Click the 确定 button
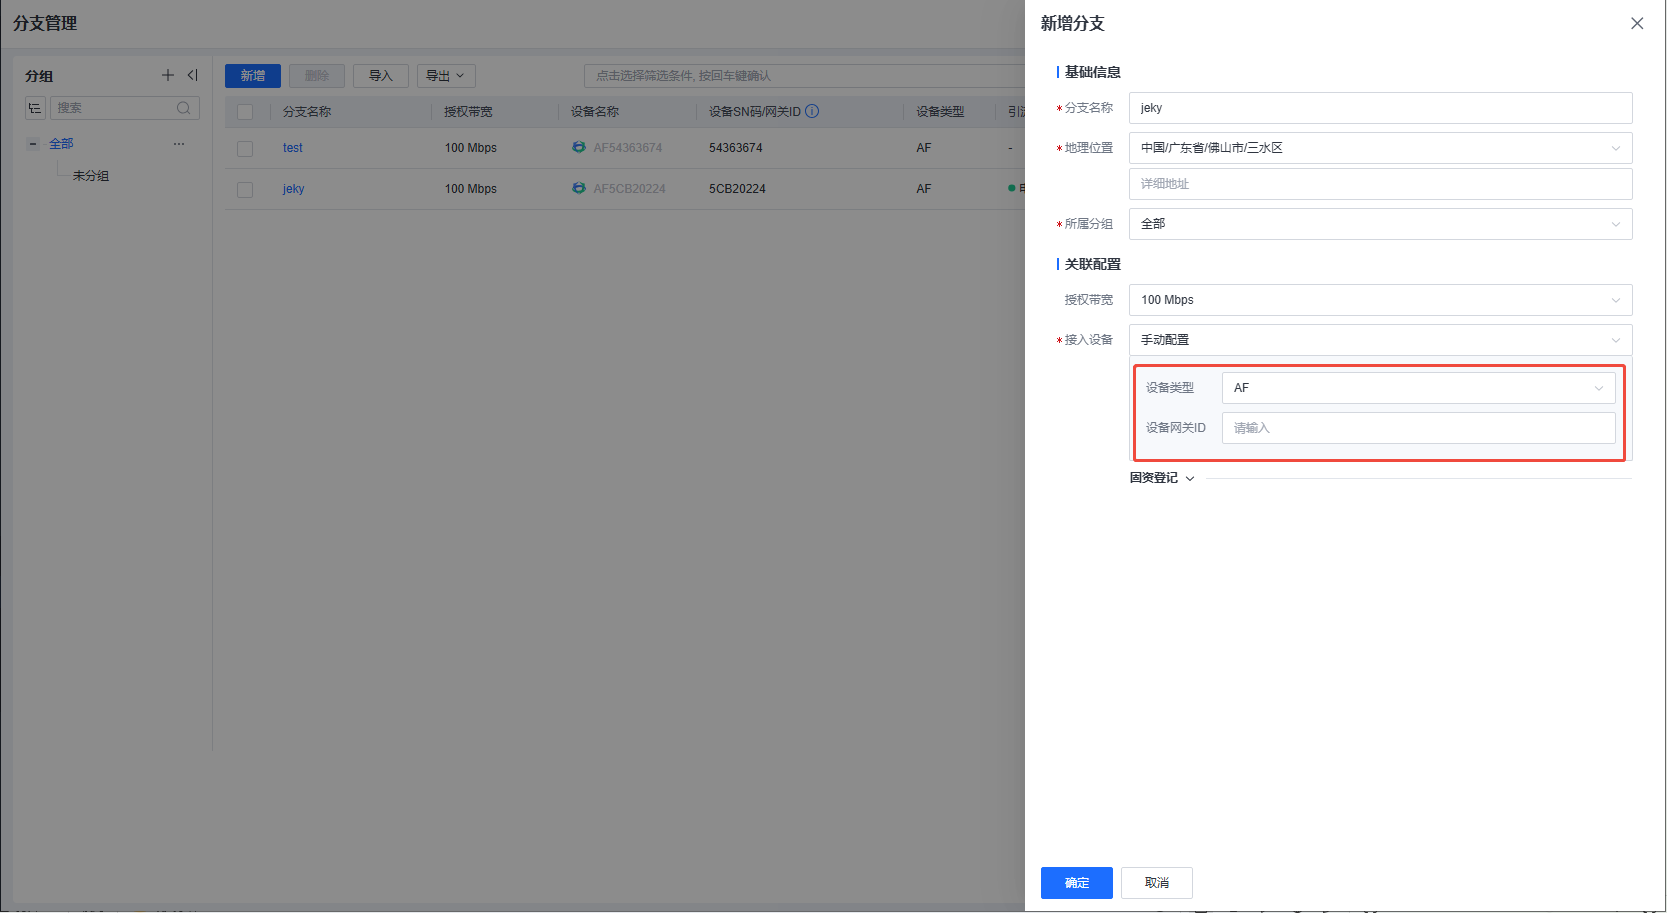 (1076, 883)
